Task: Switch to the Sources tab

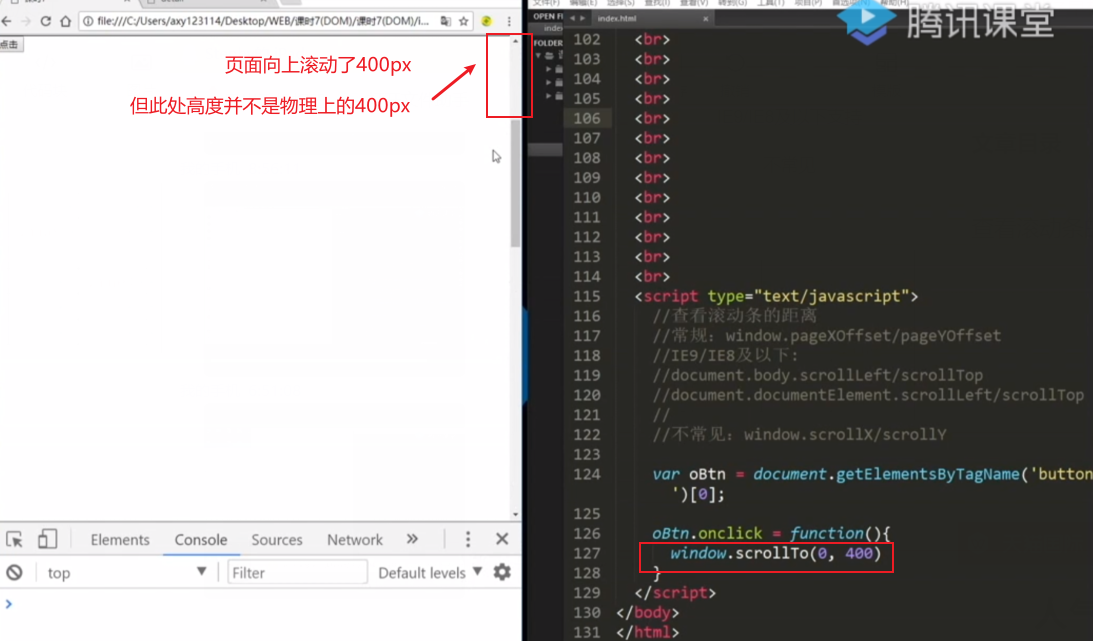Action: pos(277,540)
